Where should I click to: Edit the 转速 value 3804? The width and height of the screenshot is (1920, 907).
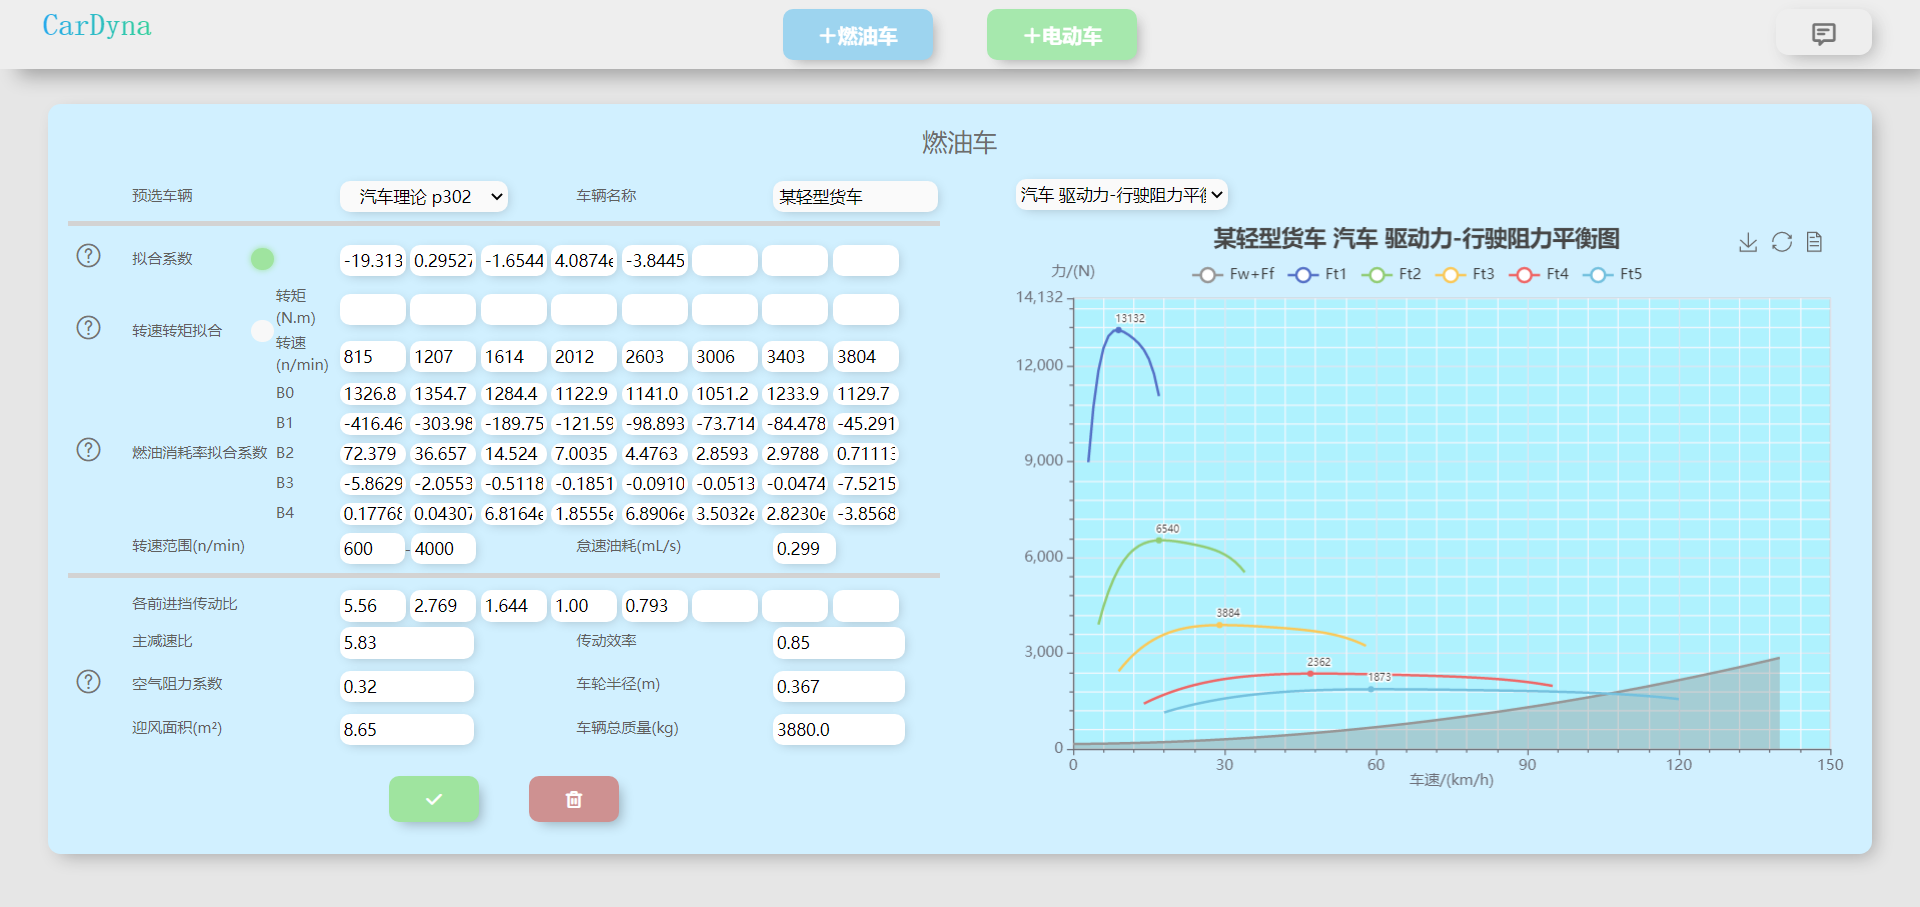[x=866, y=357]
